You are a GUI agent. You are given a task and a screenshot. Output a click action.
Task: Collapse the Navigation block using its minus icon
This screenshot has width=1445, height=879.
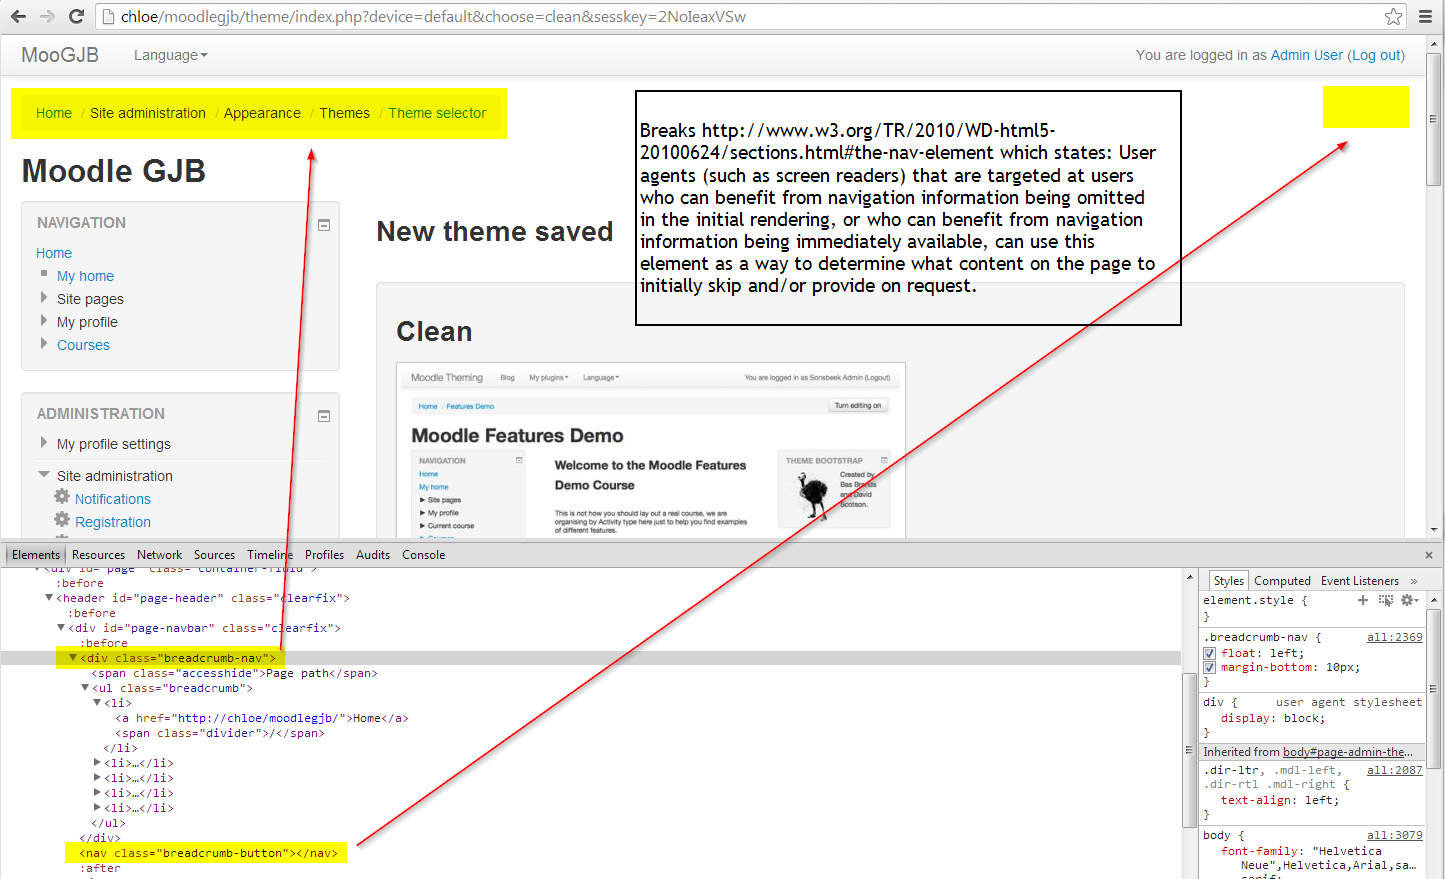click(x=324, y=225)
